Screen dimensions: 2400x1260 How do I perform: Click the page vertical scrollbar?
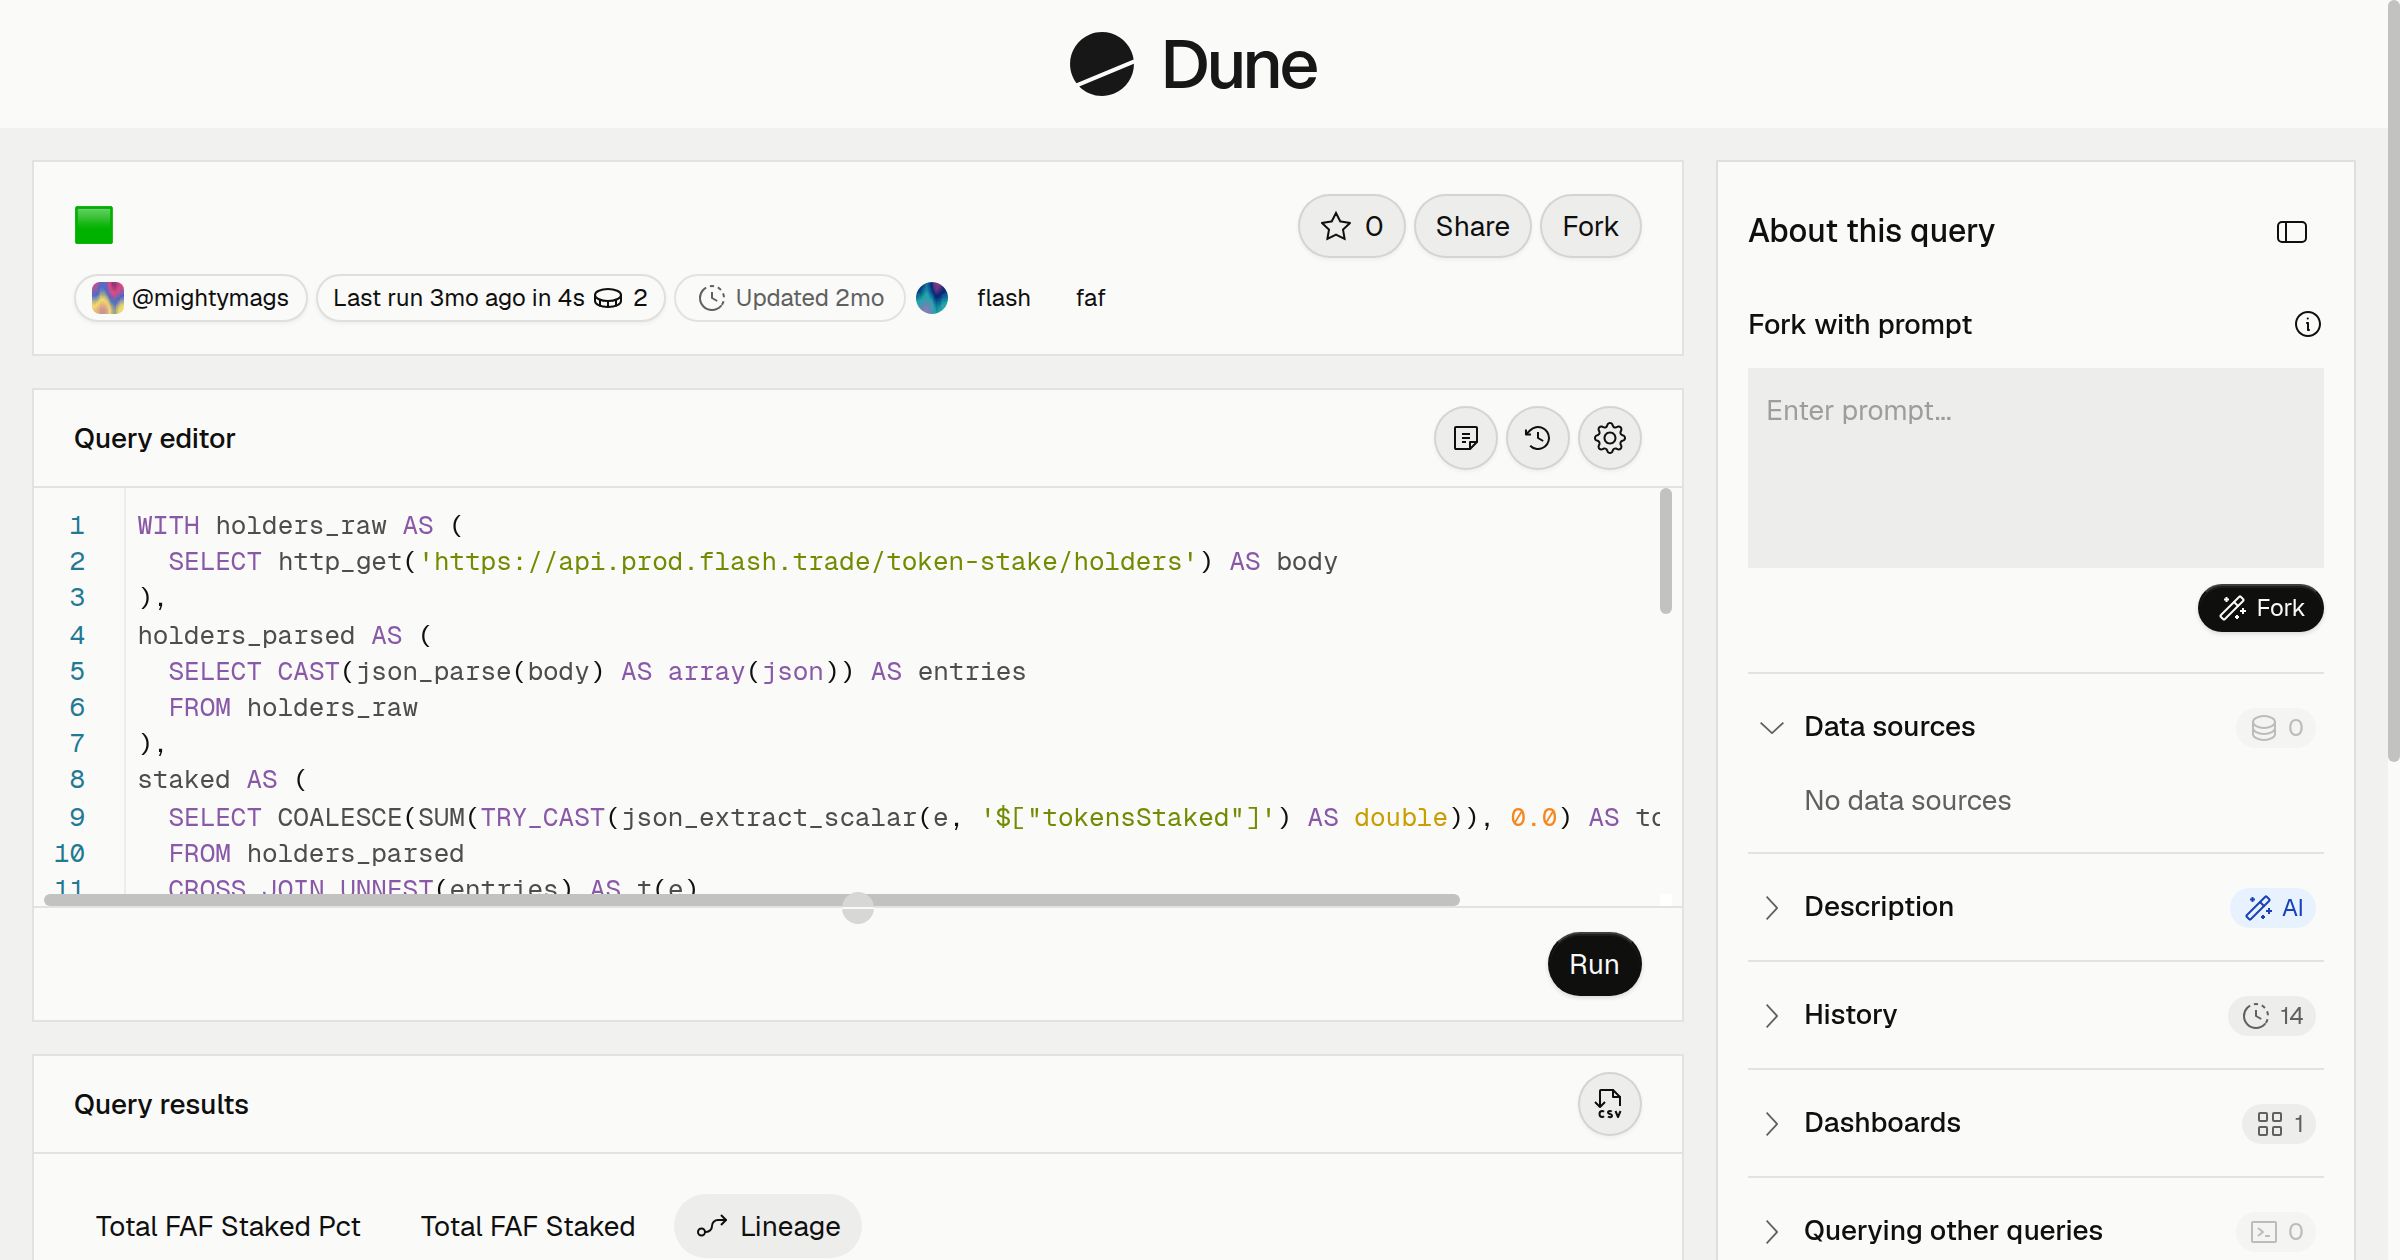pos(2393,380)
